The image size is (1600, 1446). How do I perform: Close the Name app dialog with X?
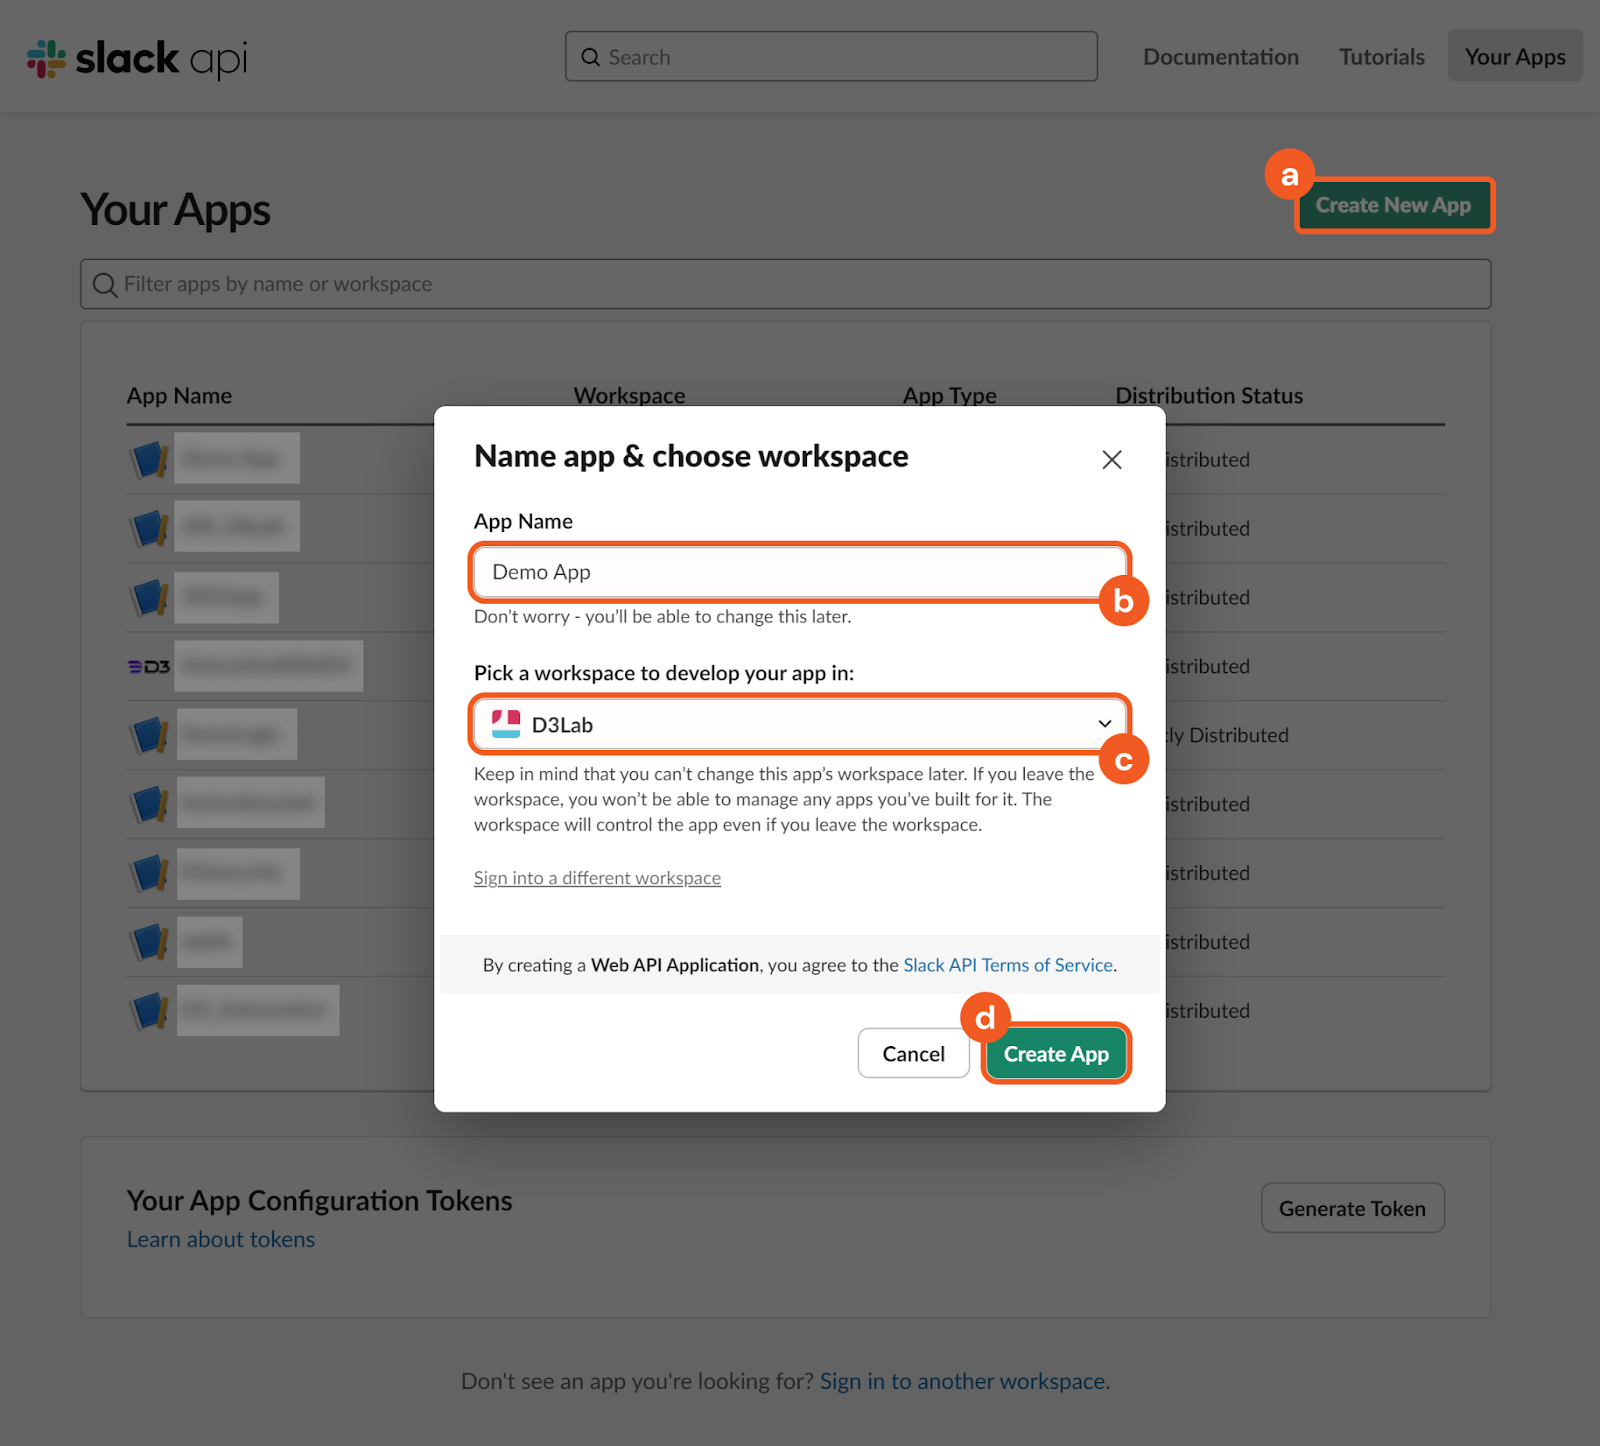coord(1111,460)
